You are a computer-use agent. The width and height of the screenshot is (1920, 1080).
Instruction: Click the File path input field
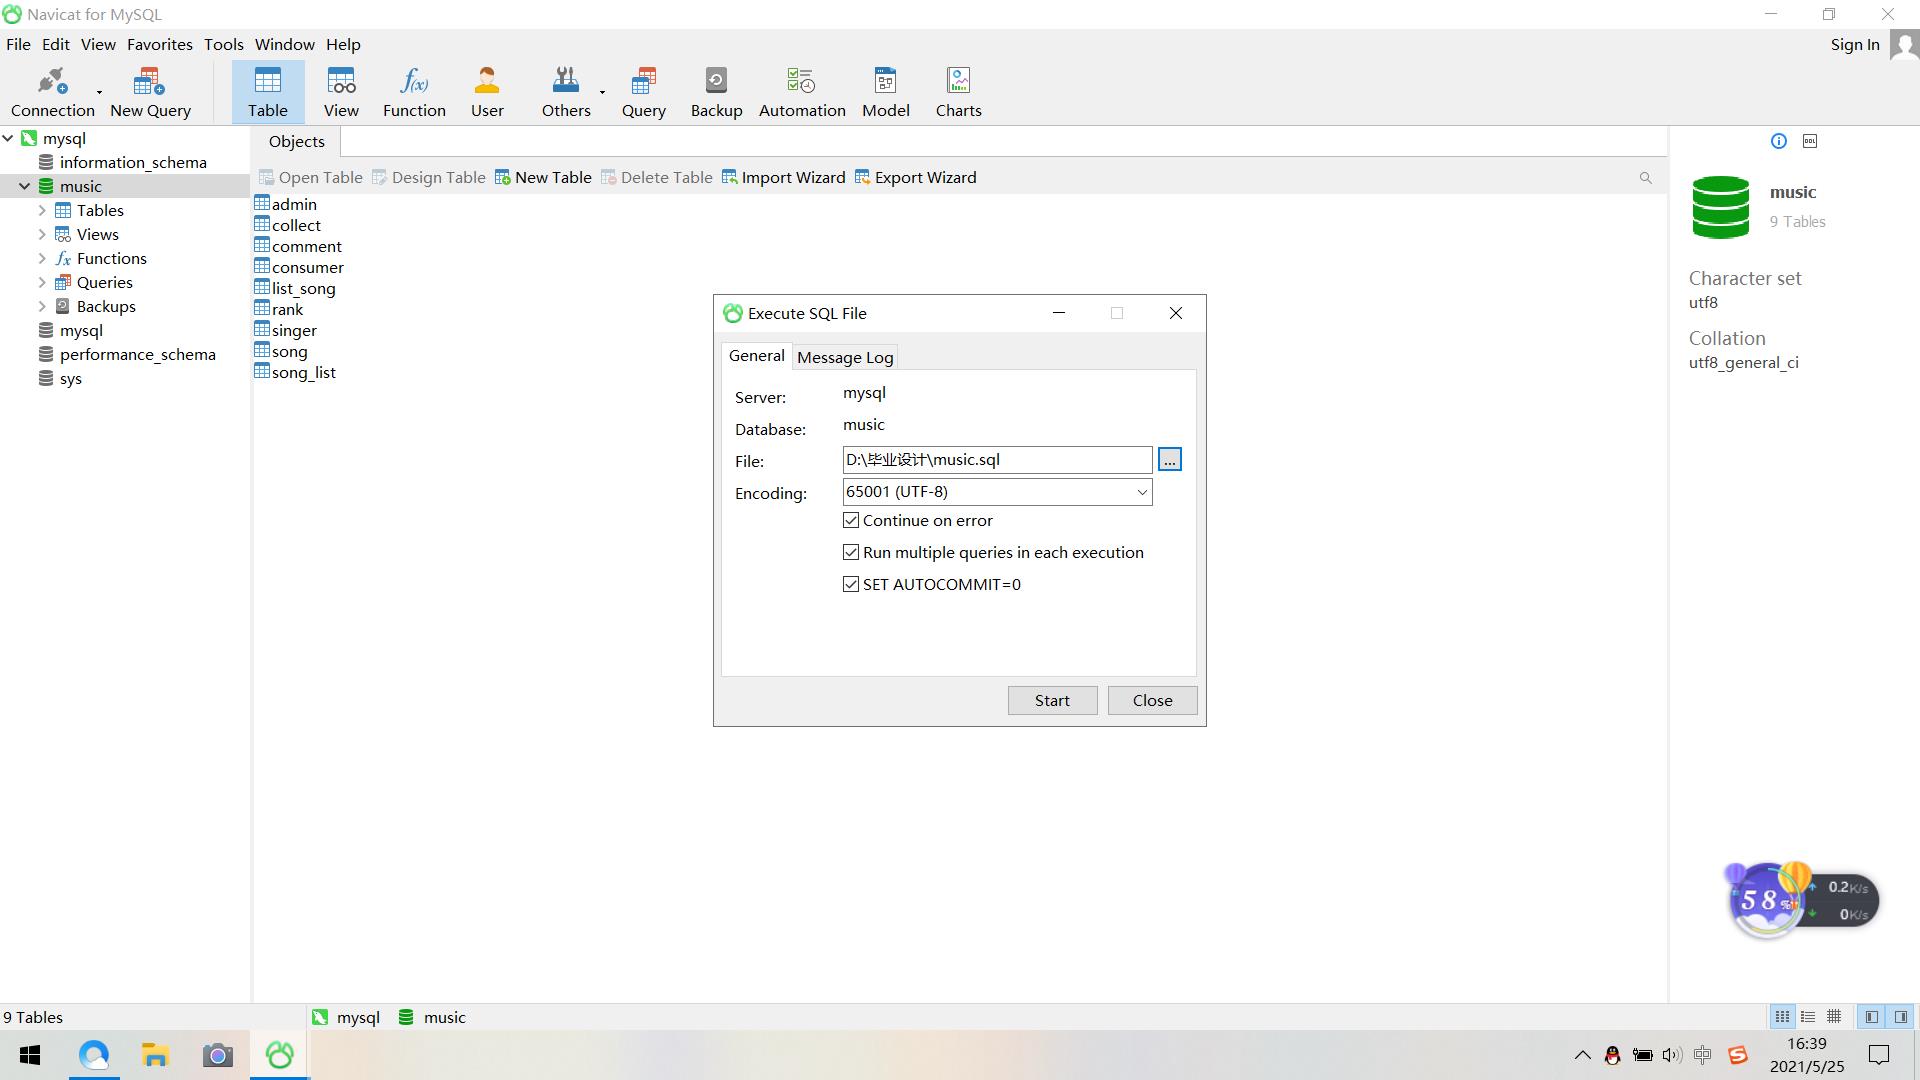click(996, 459)
